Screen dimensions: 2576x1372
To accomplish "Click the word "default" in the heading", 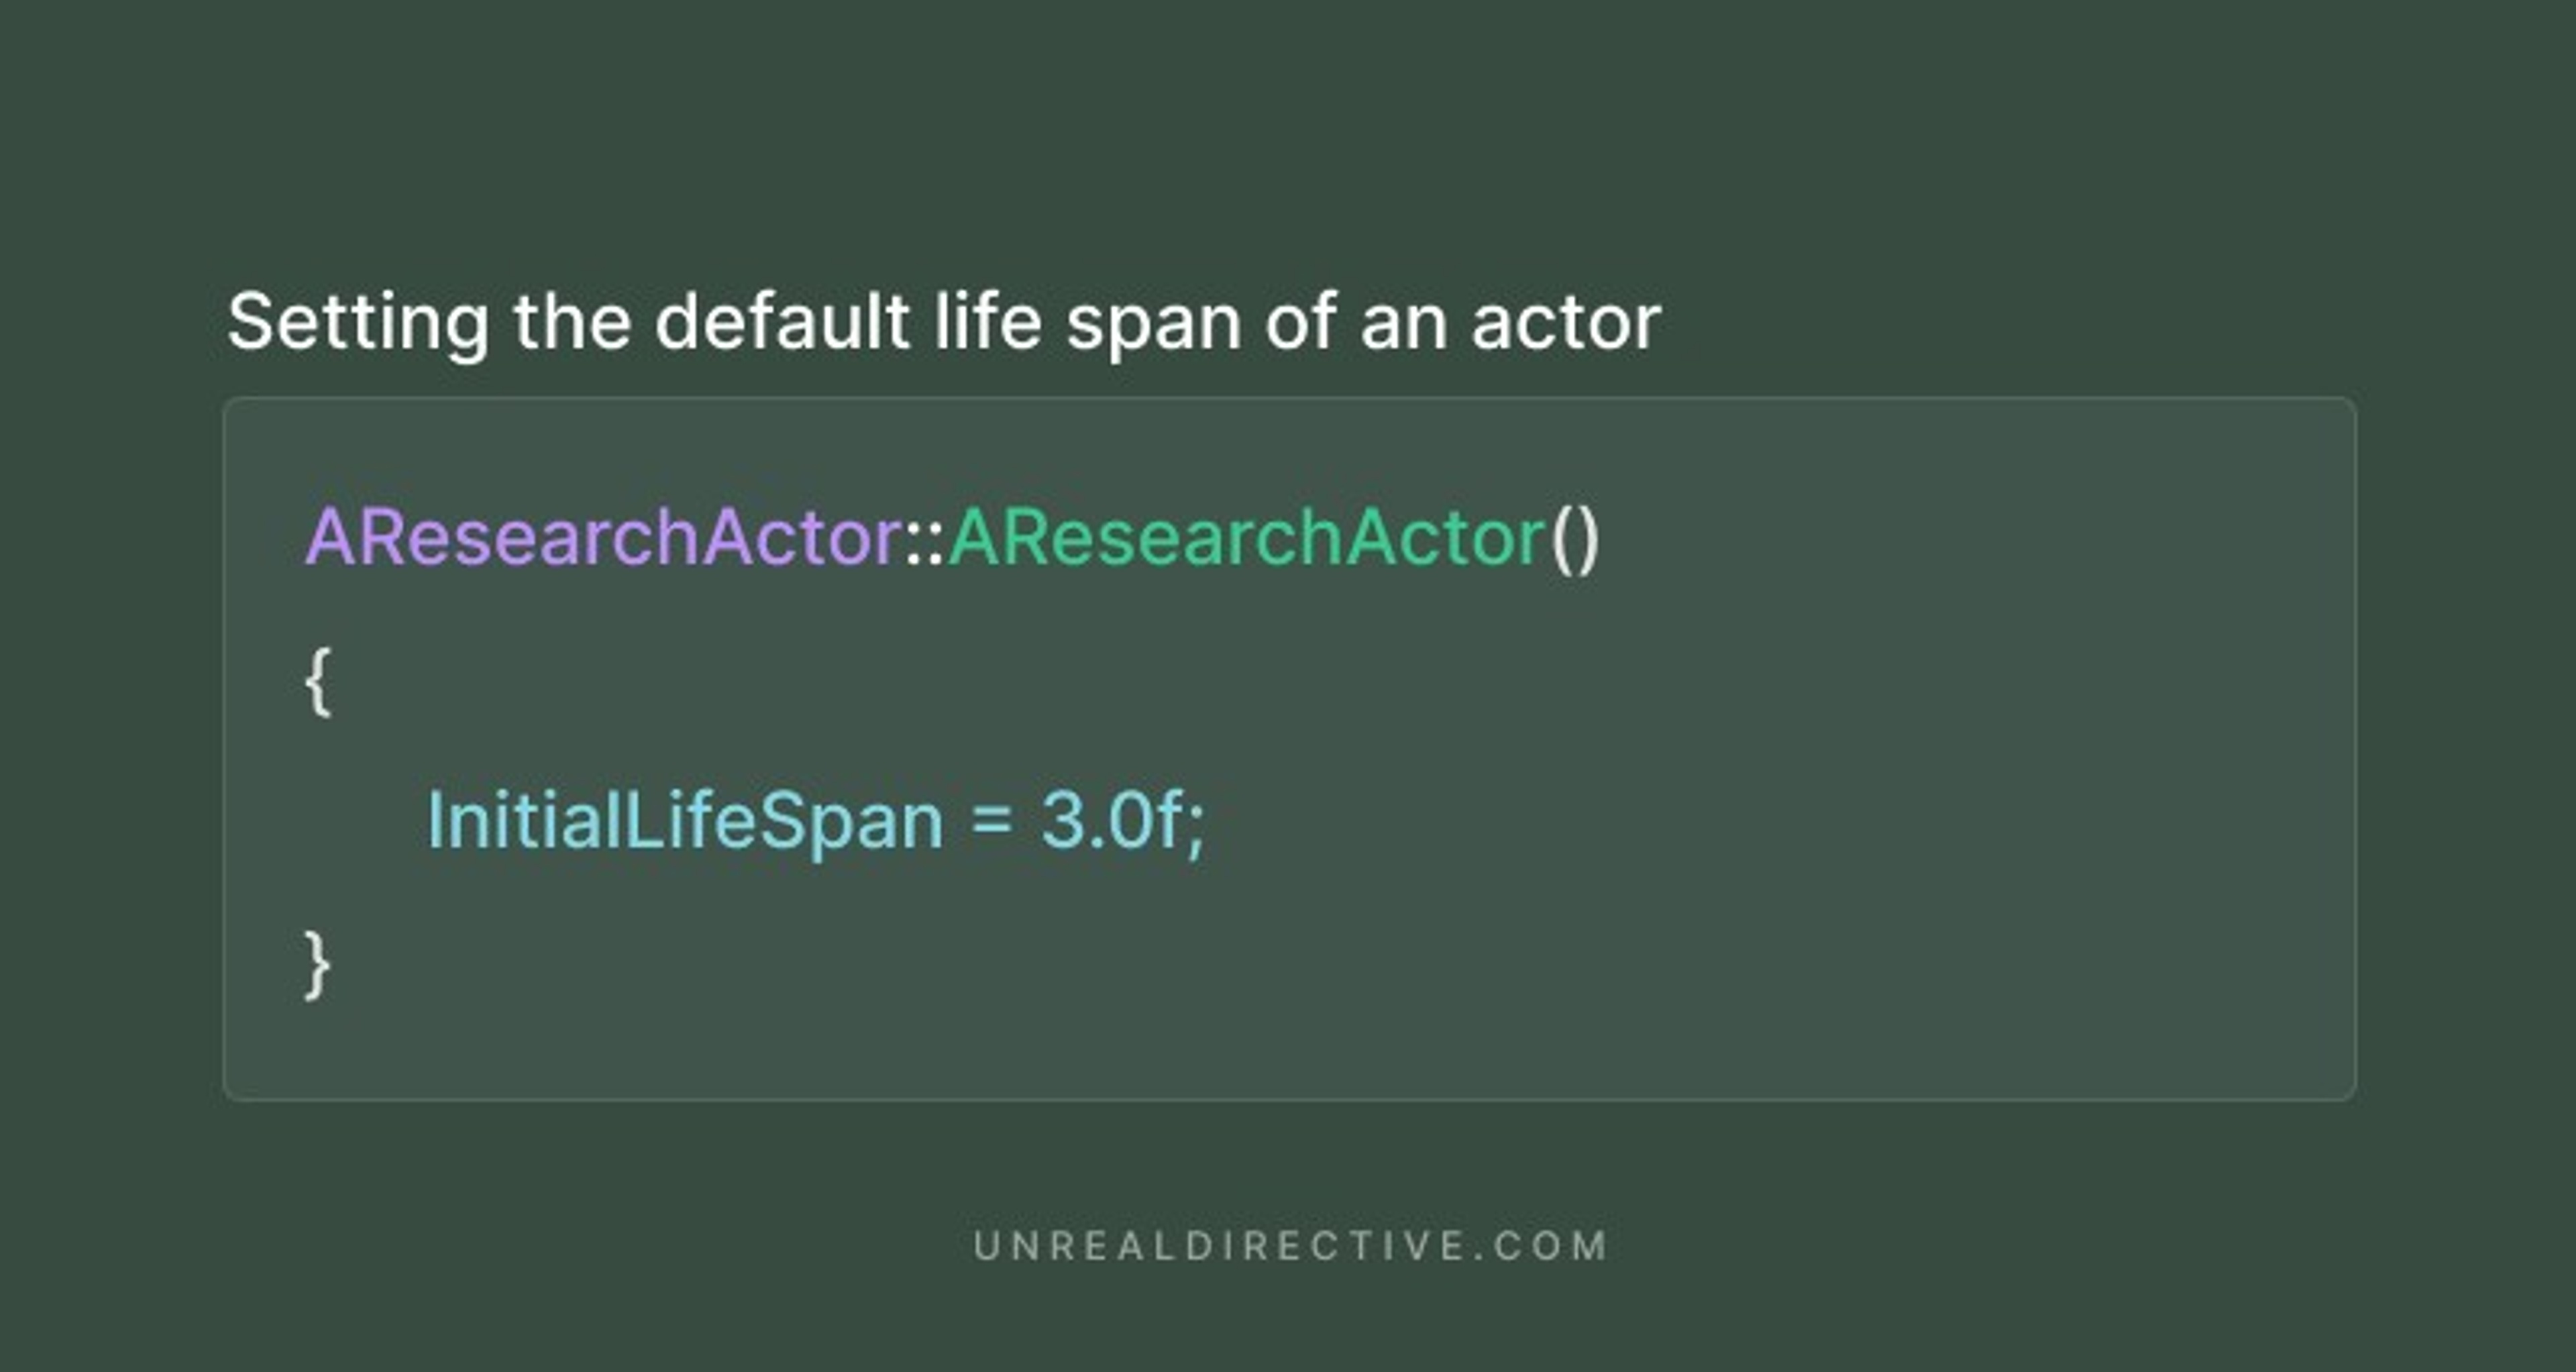I will click(781, 322).
